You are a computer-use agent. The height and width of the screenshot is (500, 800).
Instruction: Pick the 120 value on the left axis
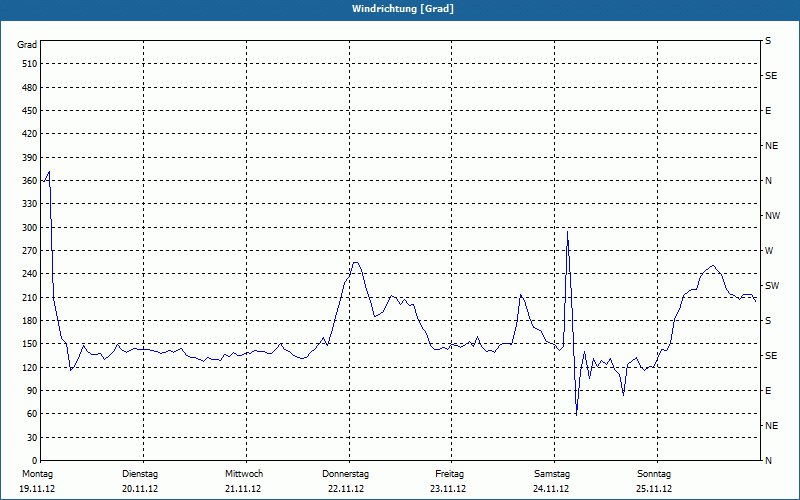pyautogui.click(x=30, y=367)
